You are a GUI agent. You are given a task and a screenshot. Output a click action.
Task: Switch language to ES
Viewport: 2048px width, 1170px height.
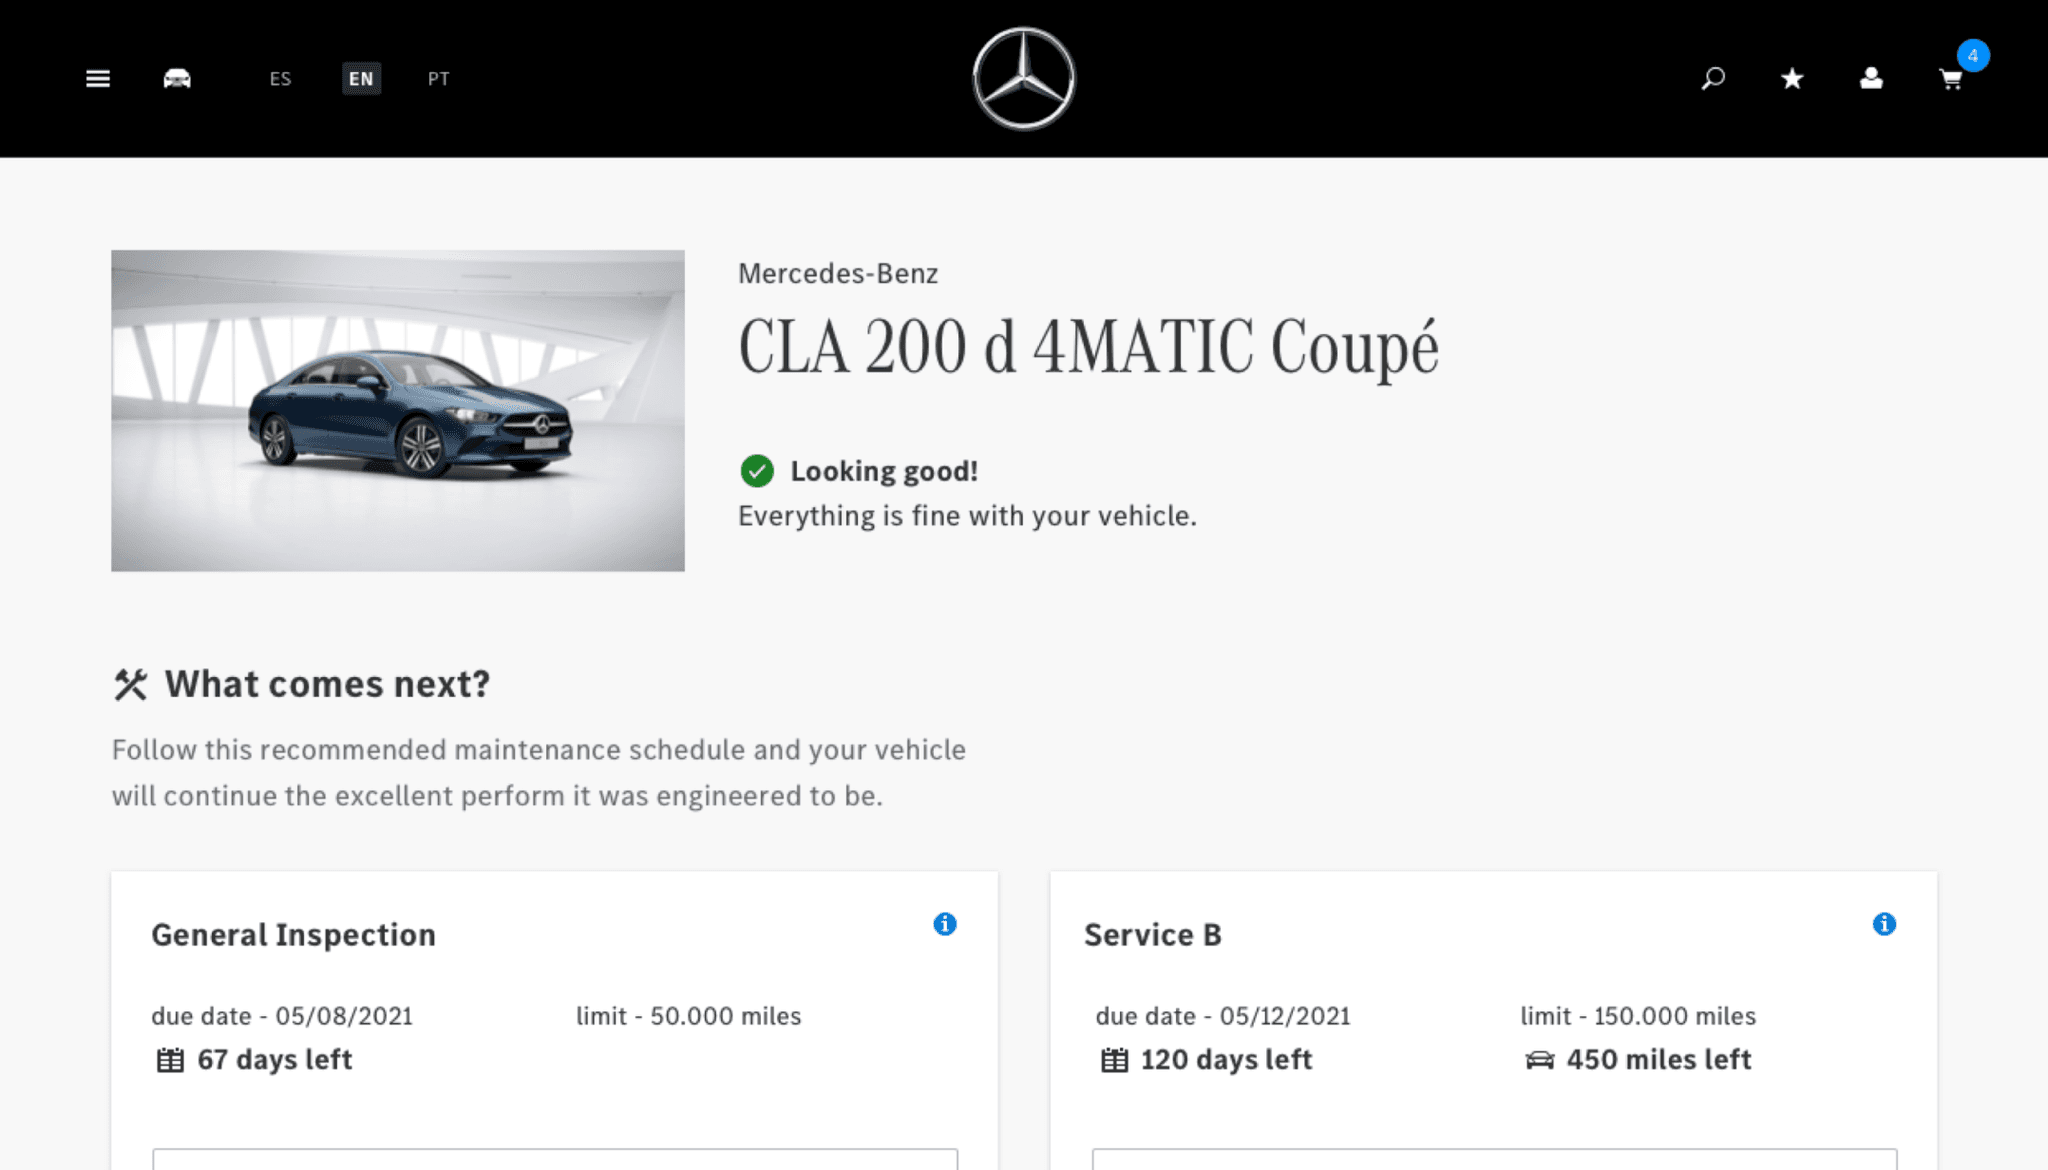point(280,79)
